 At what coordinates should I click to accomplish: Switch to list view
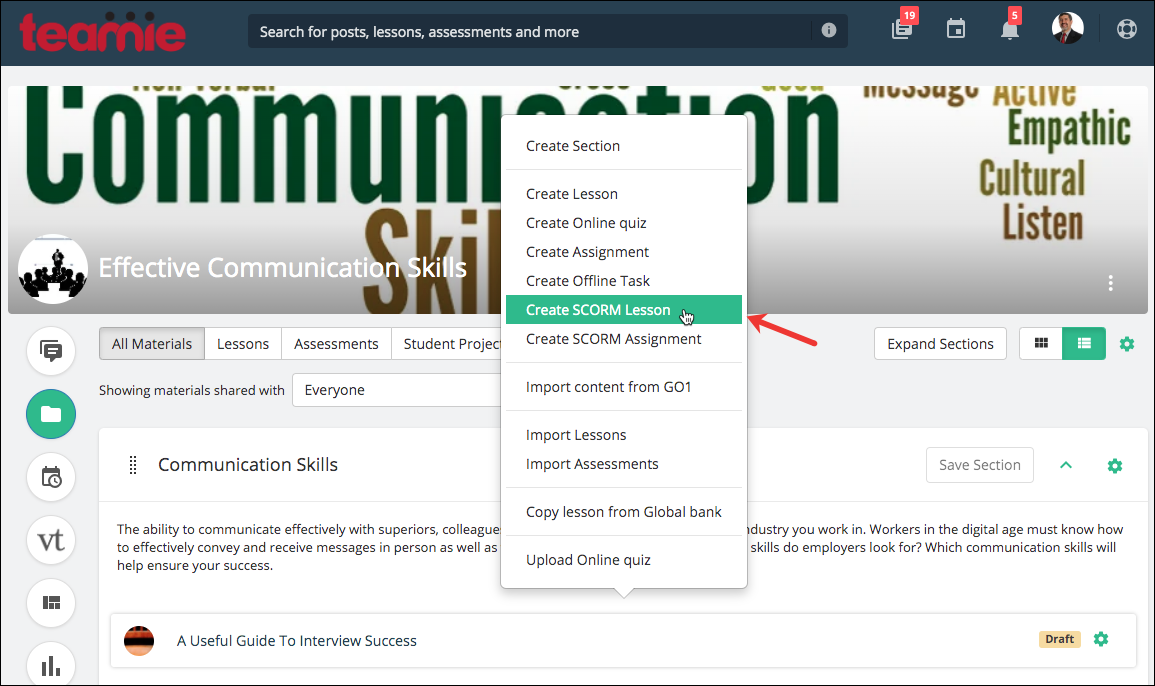point(1084,343)
